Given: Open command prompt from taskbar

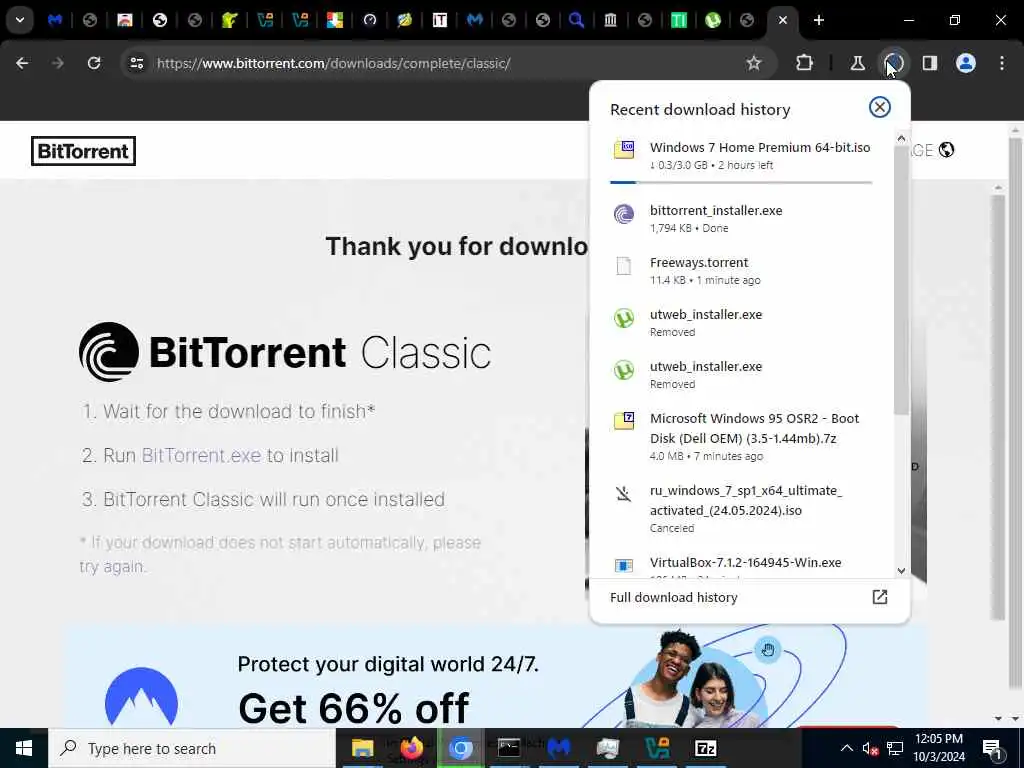Looking at the screenshot, I should pyautogui.click(x=509, y=748).
